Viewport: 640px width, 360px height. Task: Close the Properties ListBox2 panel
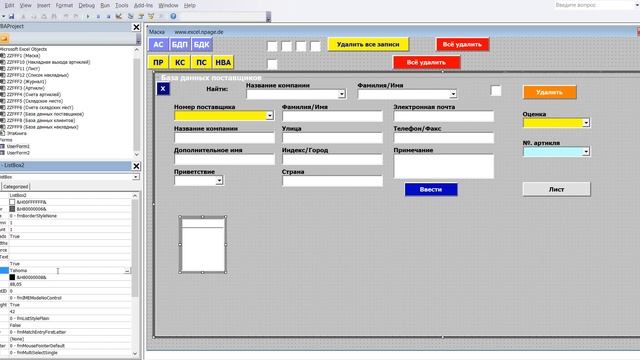(x=136, y=166)
